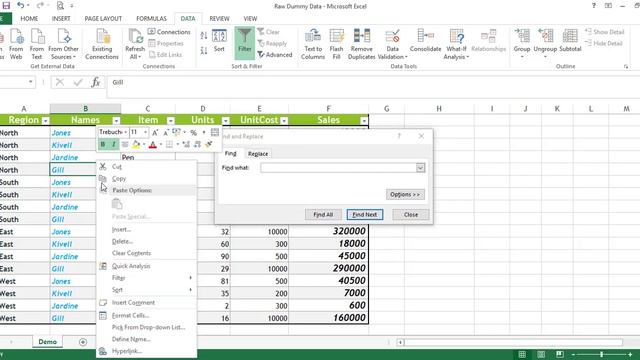Click the Save icon in the quick access toolbar
Screen dimensions: 640x360
[6, 6]
